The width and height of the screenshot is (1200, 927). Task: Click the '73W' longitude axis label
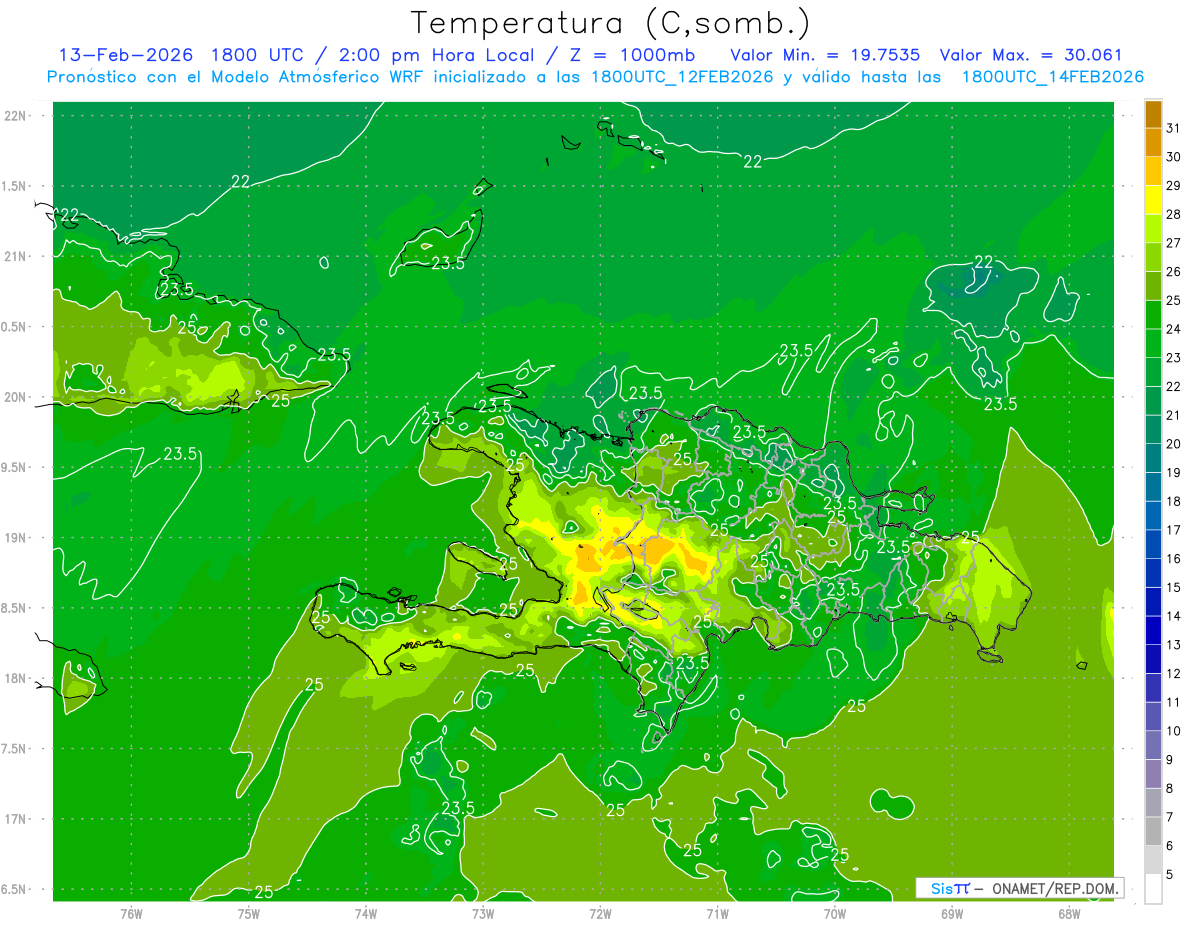tap(483, 914)
